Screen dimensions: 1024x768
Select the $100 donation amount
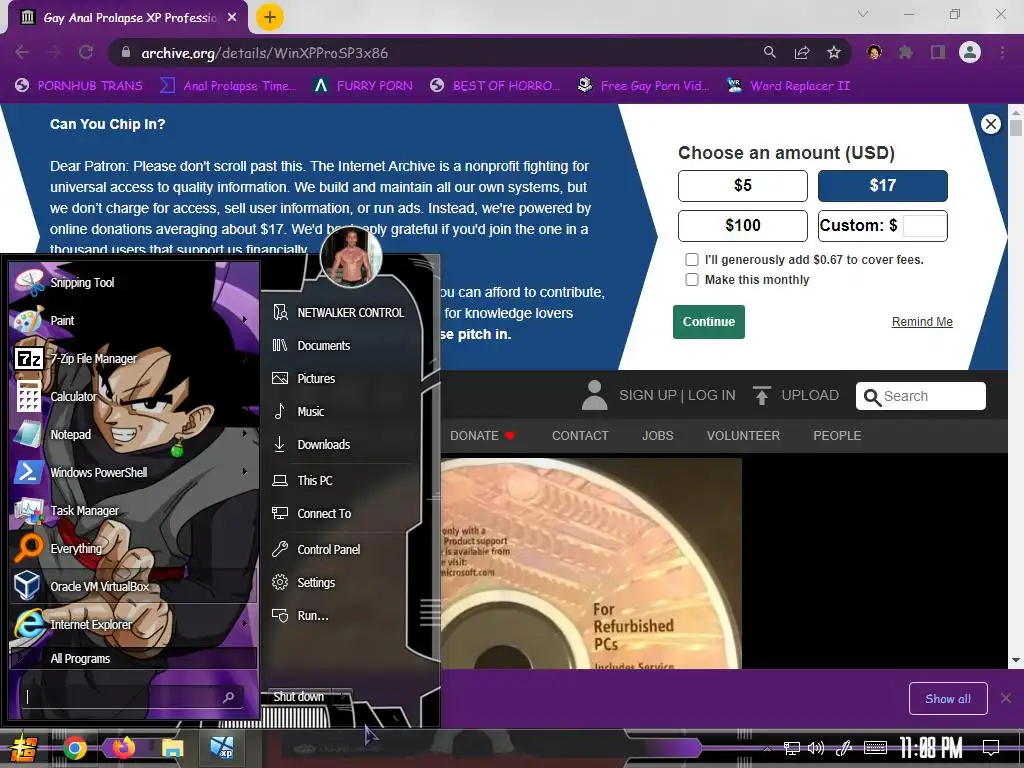tap(743, 226)
